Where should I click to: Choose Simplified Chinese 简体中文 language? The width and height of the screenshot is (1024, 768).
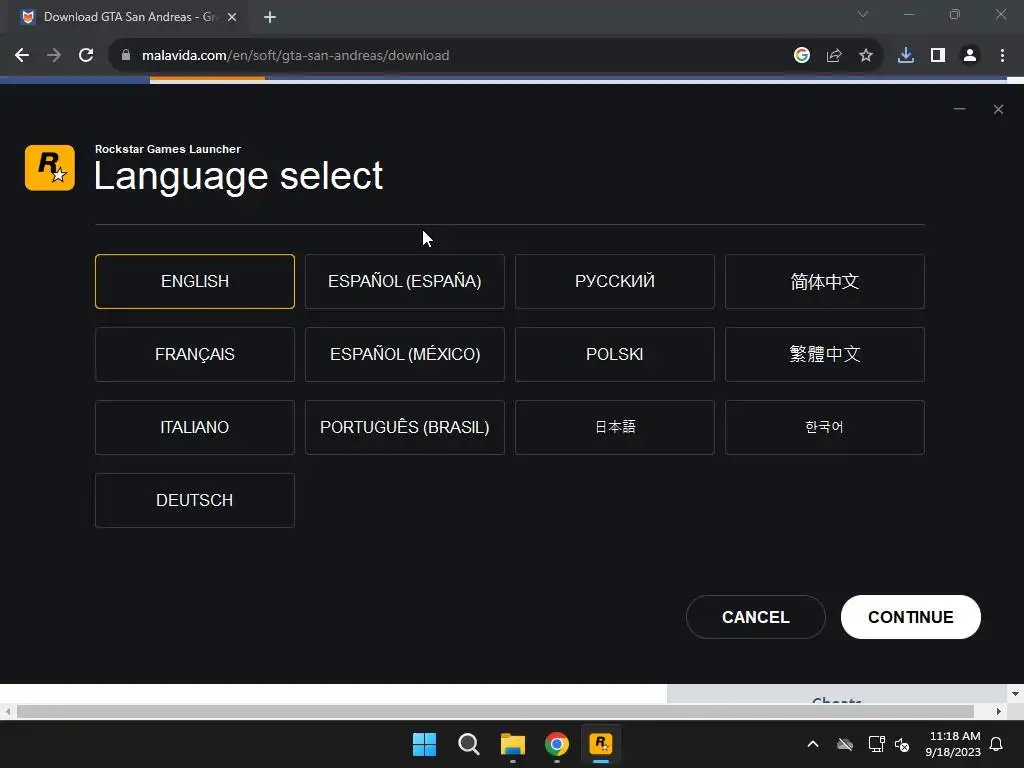825,281
